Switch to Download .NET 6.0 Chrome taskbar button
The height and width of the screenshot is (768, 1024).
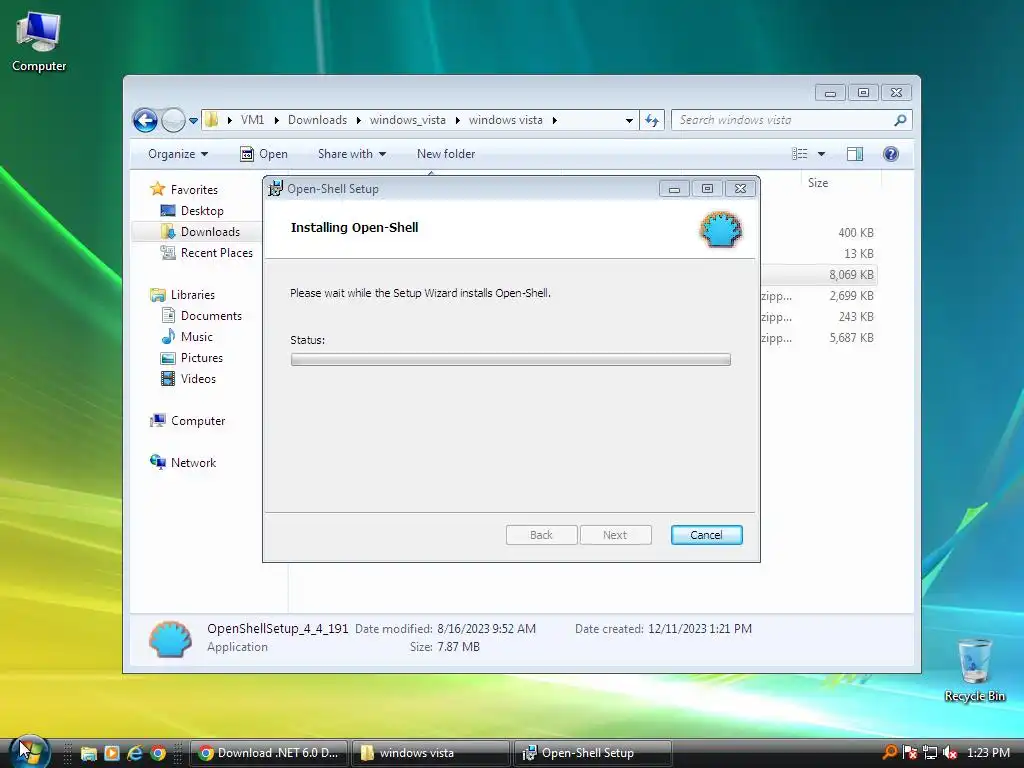pyautogui.click(x=269, y=753)
